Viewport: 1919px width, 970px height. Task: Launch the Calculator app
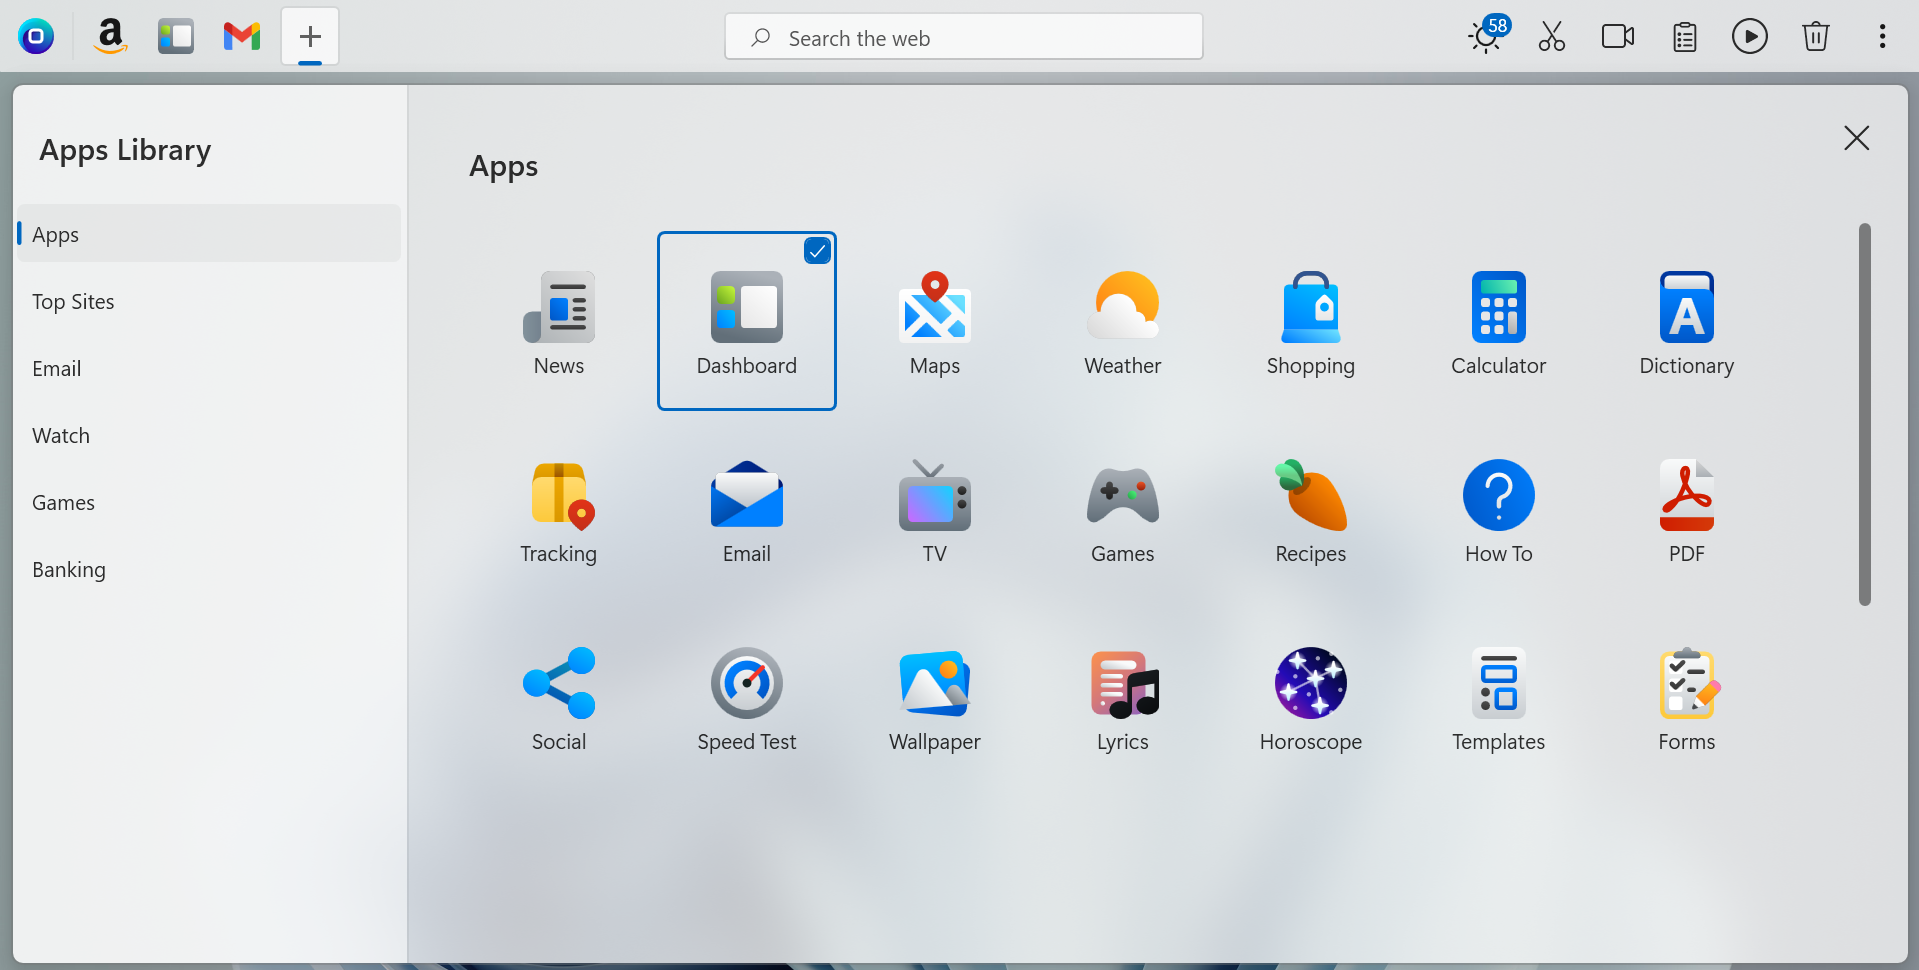click(1497, 320)
